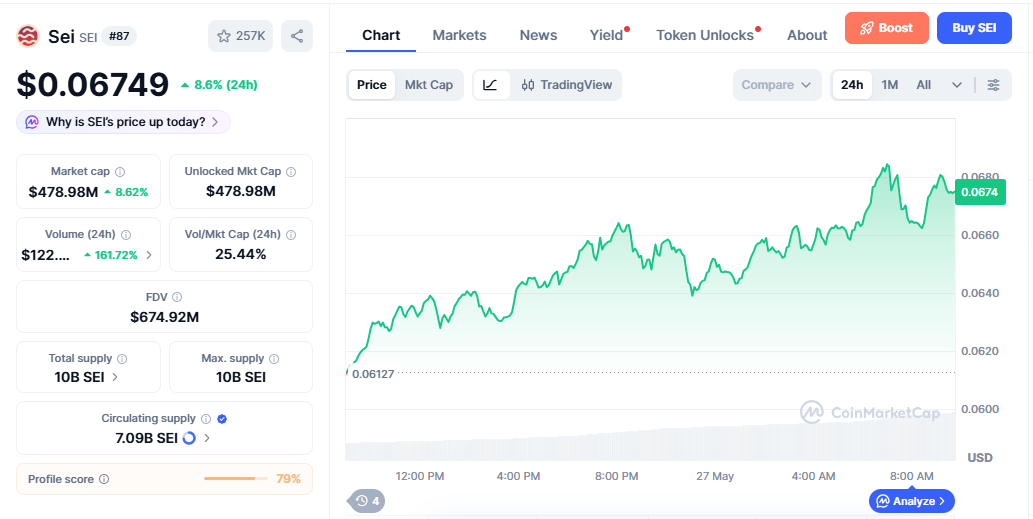This screenshot has height=519, width=1033.
Task: Expand Volume (24h) details chevron
Action: (x=149, y=255)
